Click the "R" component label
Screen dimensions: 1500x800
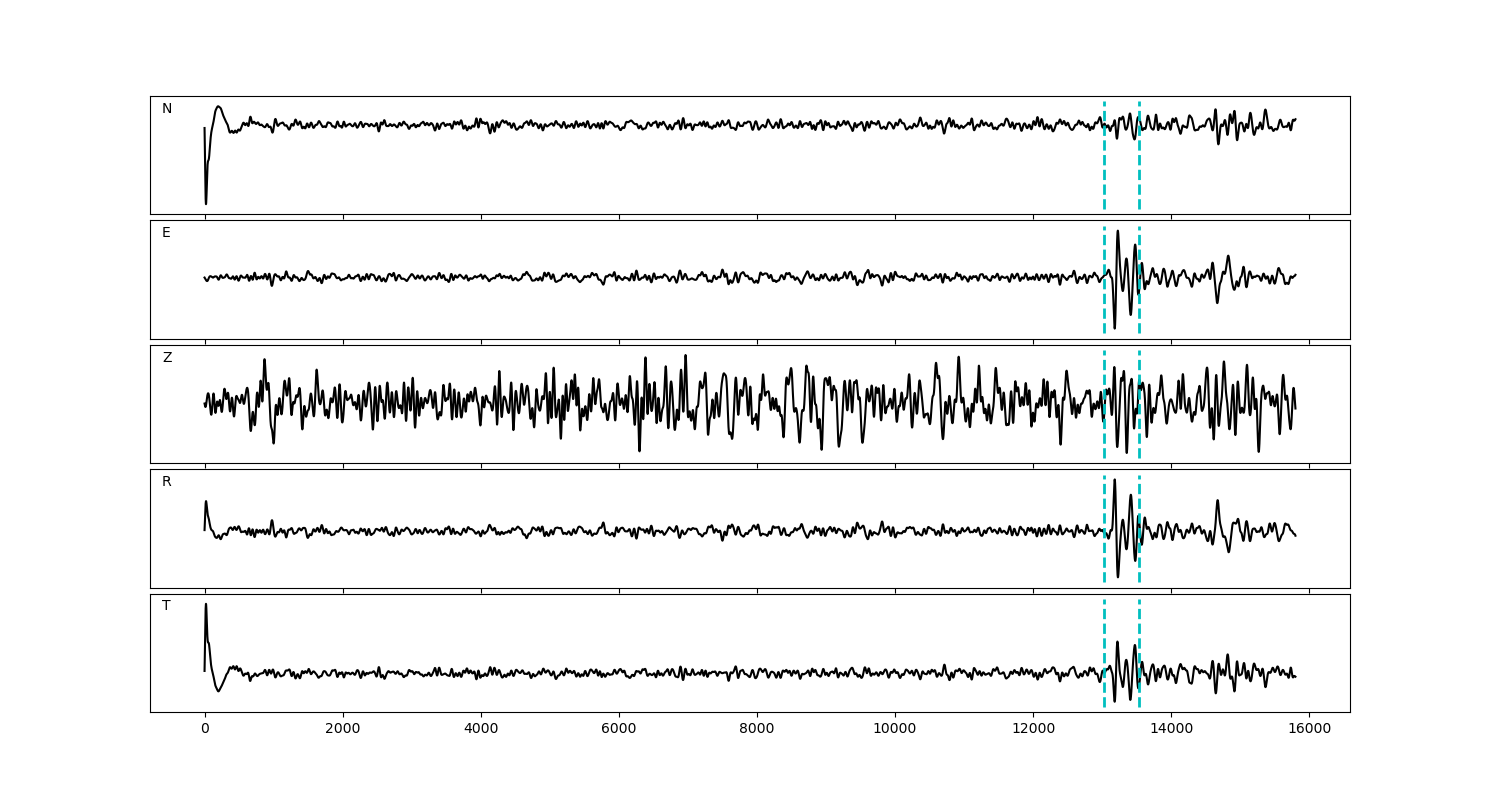(x=167, y=482)
